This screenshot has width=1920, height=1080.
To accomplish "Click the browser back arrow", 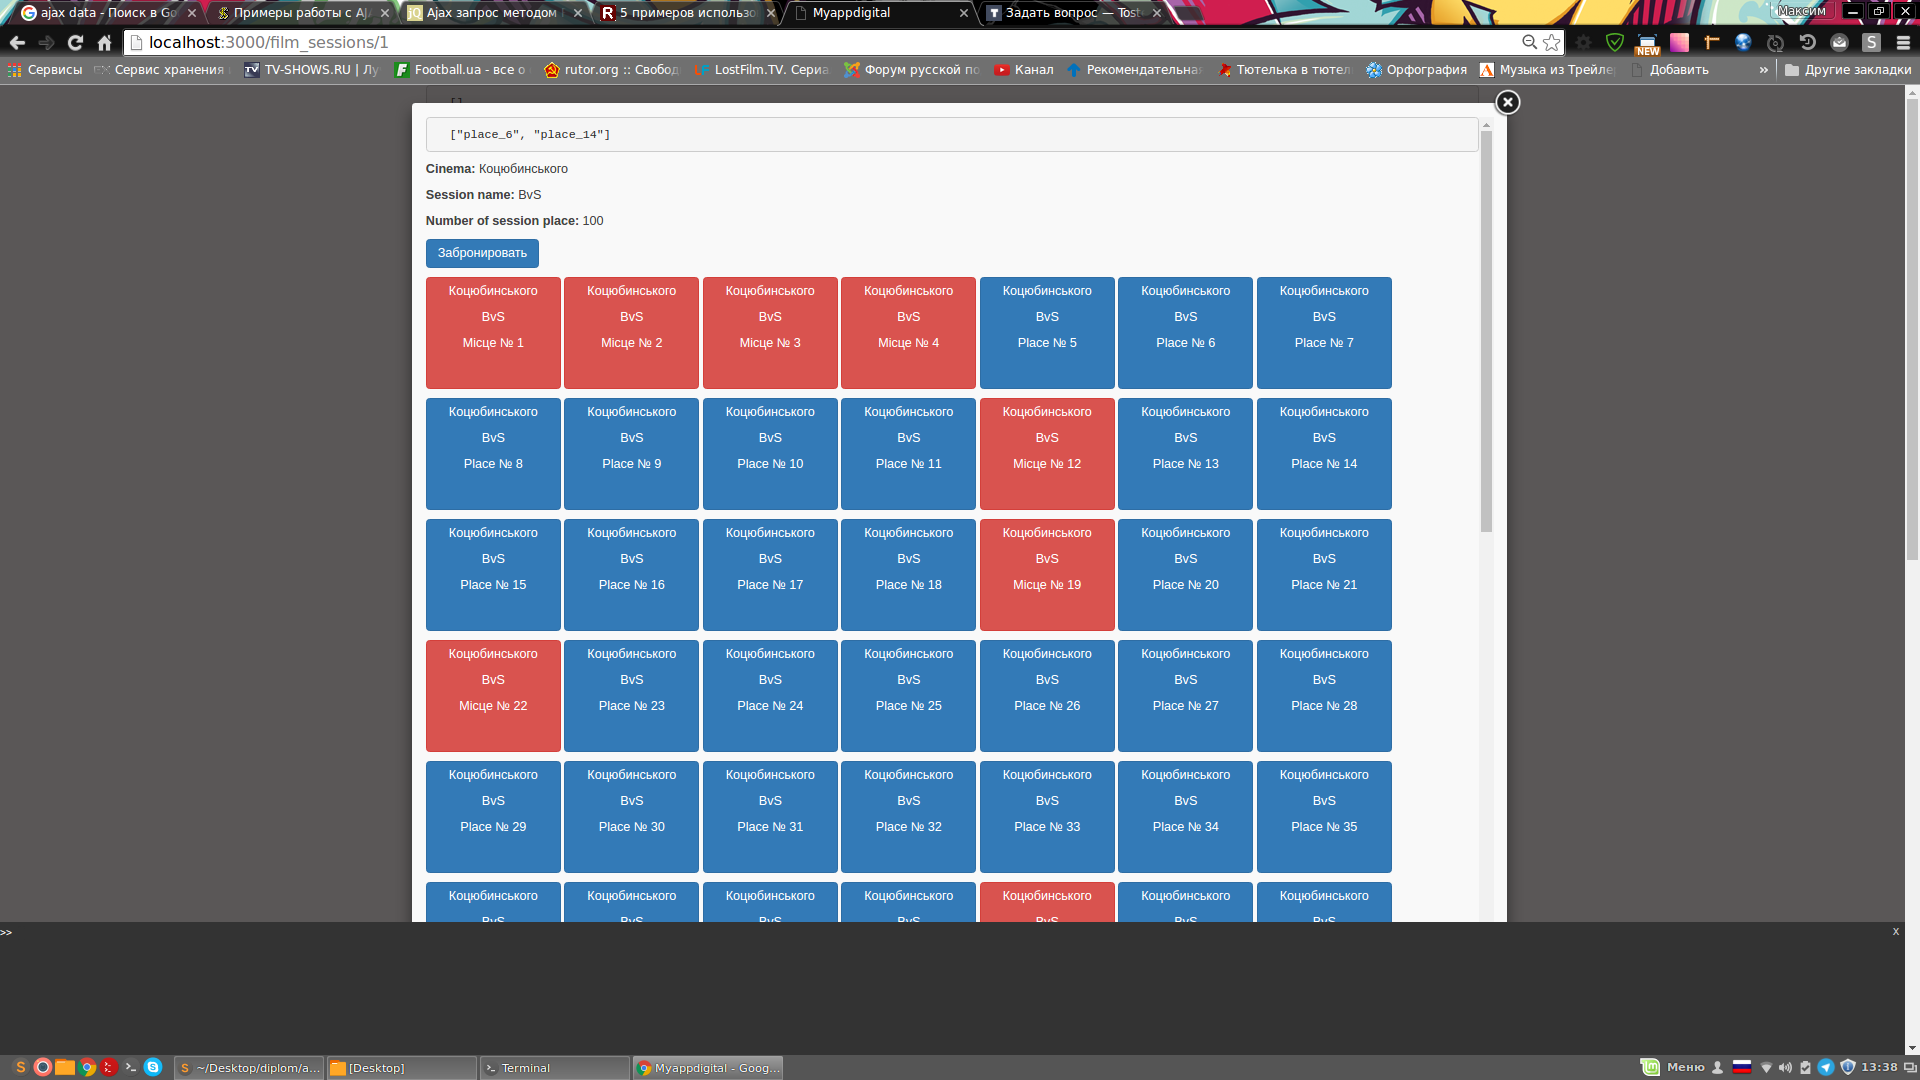I will click(x=17, y=42).
